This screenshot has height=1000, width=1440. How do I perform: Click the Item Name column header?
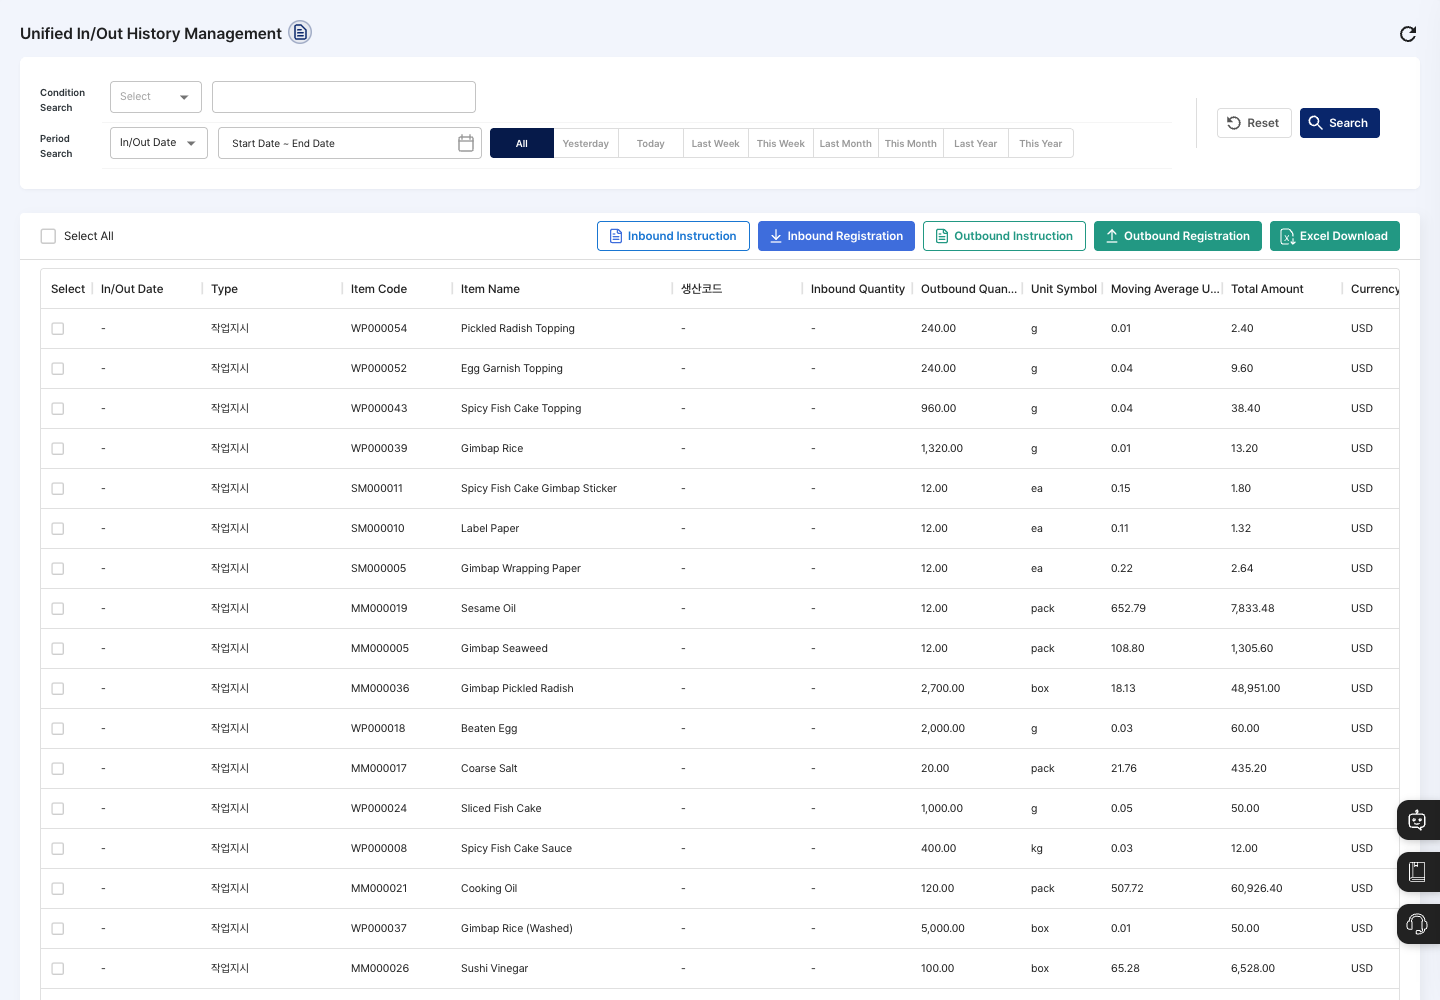[x=490, y=289]
